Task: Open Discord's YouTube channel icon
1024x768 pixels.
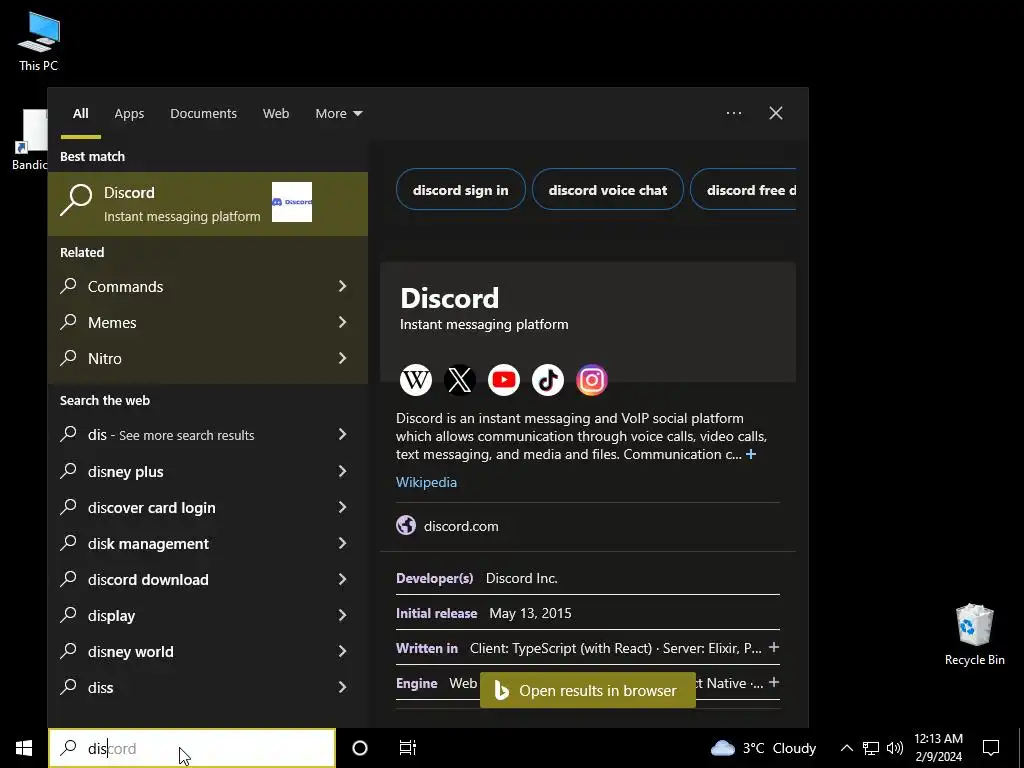Action: point(504,380)
